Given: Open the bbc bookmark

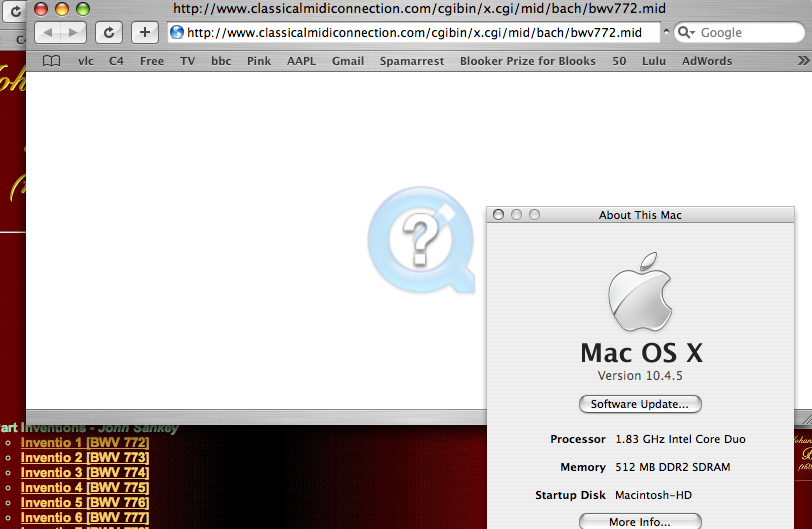Looking at the screenshot, I should pos(221,61).
